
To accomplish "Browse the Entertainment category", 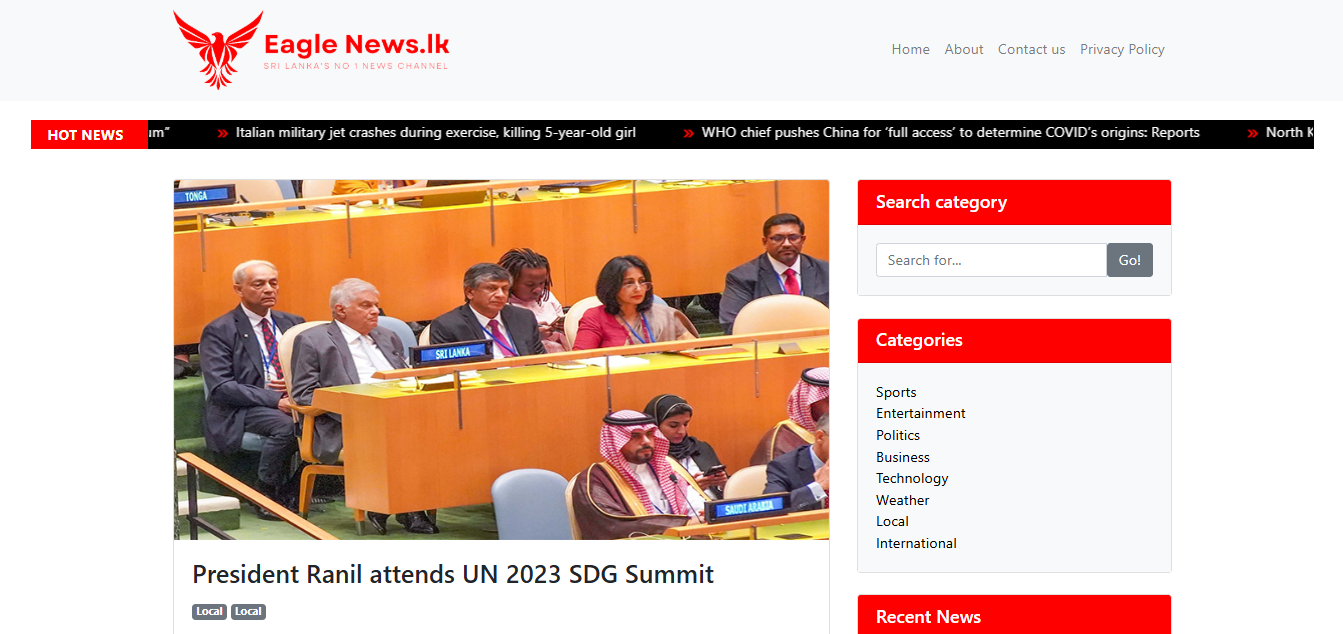I will 921,413.
